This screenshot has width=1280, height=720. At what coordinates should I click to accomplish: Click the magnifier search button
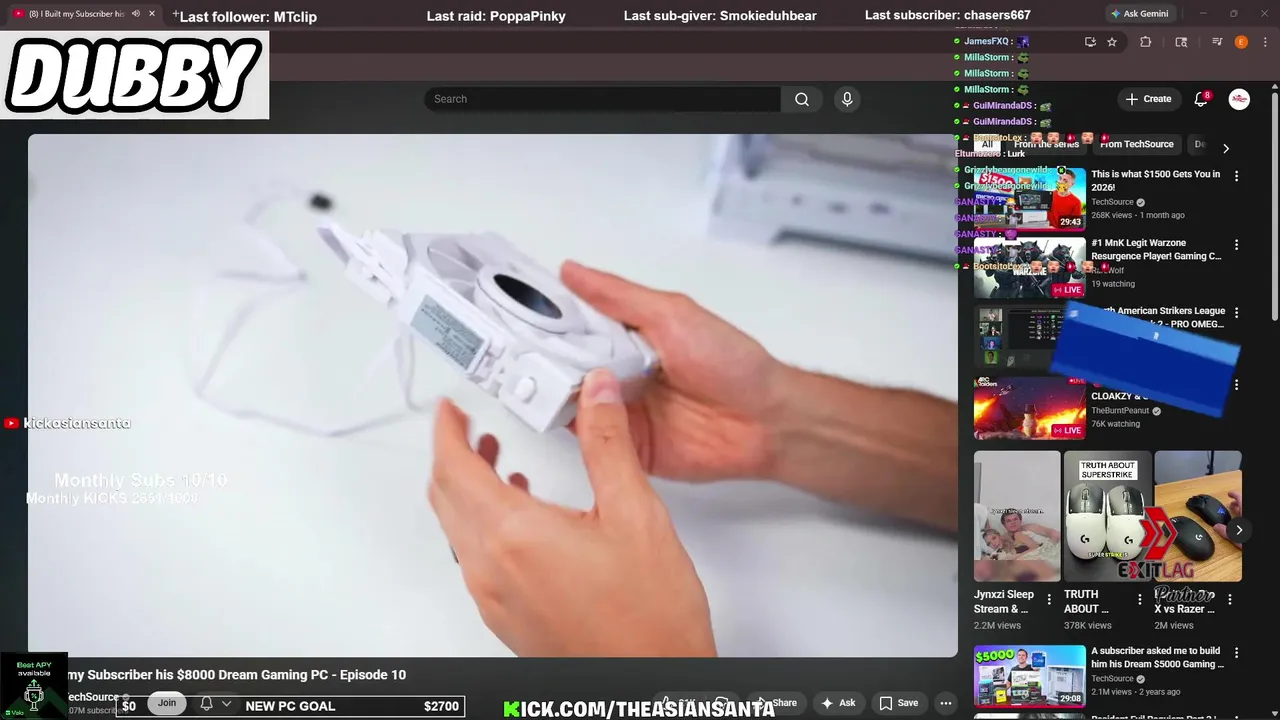802,99
